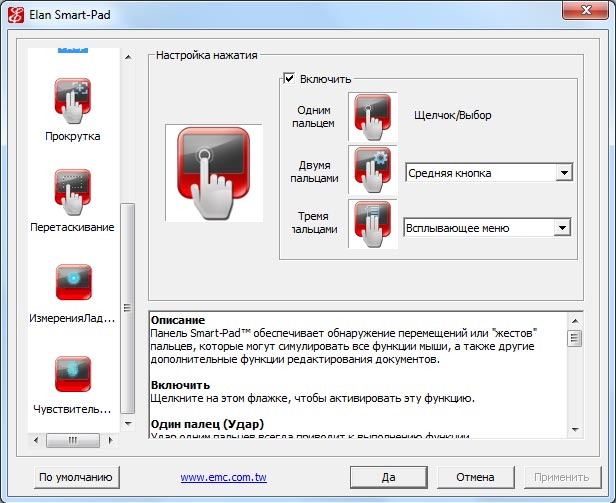
Task: Click description panel scroll down arrow
Action: pos(575,429)
